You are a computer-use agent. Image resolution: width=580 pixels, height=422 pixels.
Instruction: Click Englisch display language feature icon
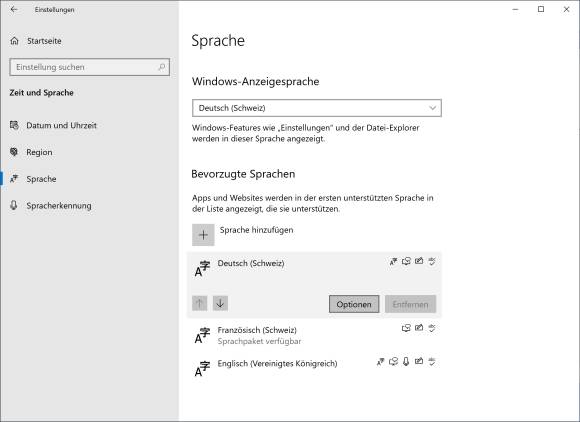(x=380, y=362)
